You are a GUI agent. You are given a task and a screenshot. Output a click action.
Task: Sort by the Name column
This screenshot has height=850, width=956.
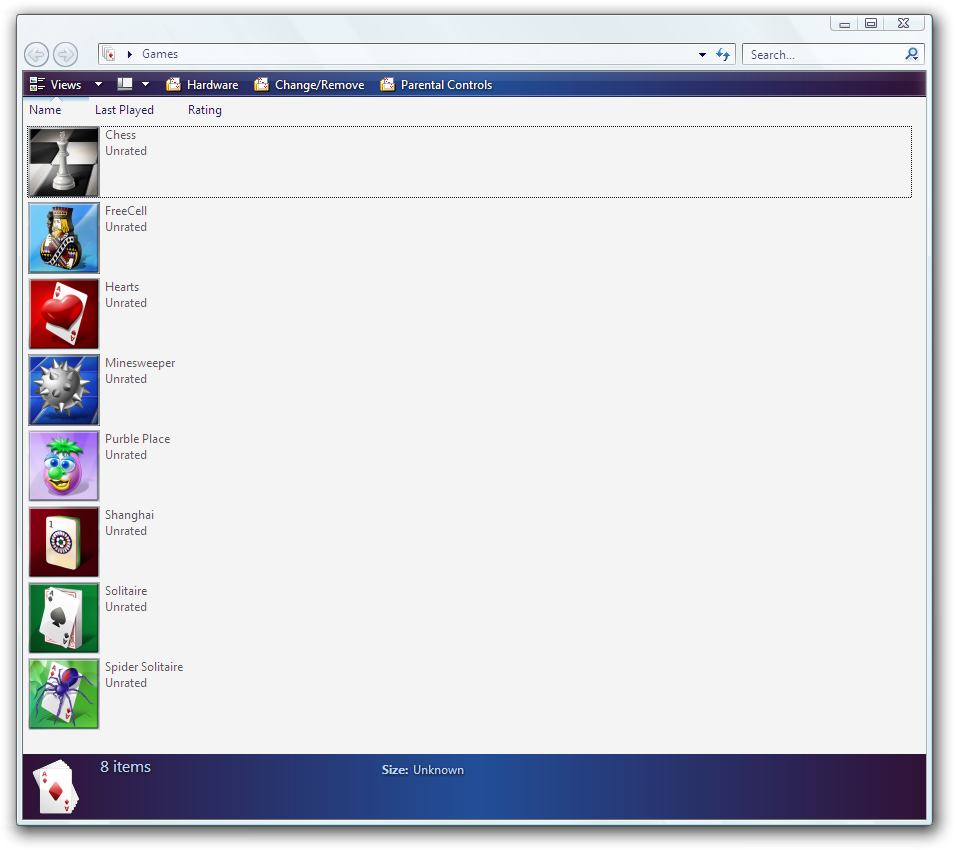[45, 110]
